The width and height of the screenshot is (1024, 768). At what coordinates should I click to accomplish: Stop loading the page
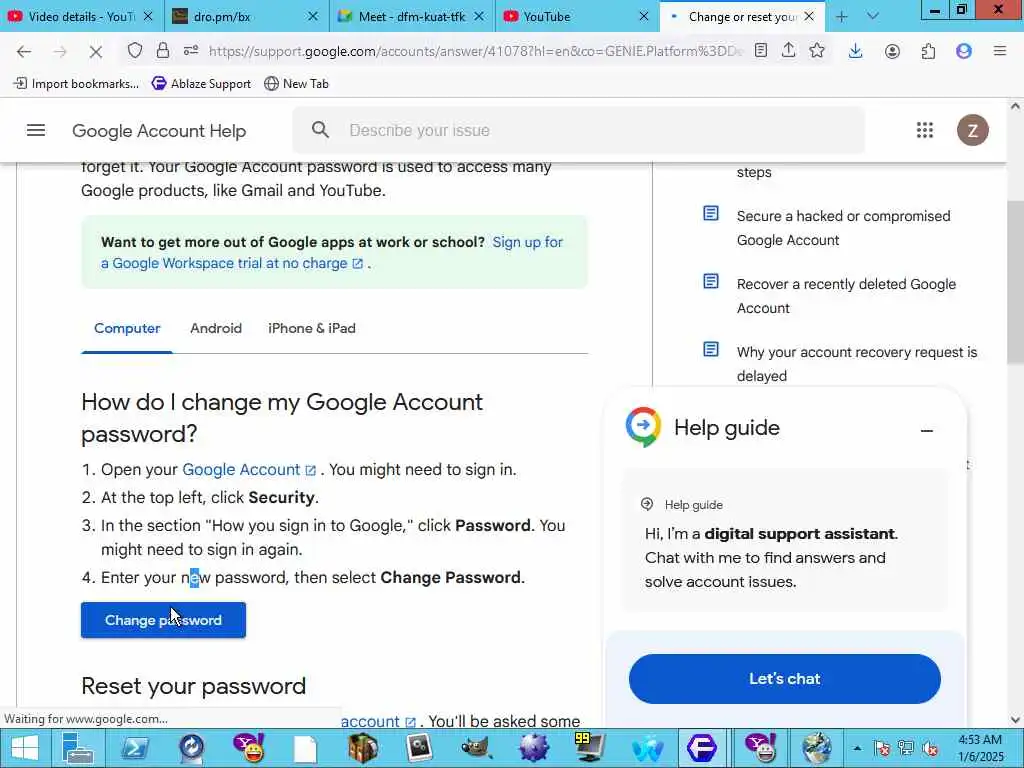(95, 51)
